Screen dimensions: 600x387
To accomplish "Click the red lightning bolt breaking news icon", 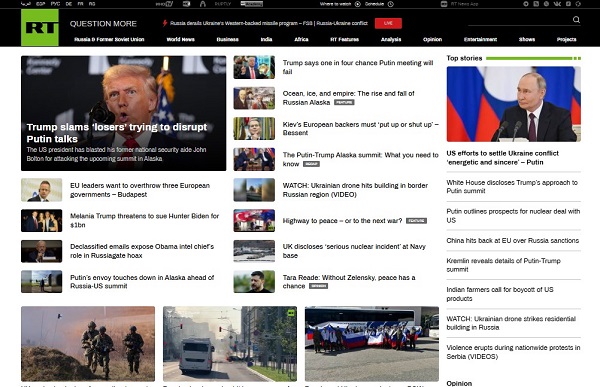I will point(165,23).
